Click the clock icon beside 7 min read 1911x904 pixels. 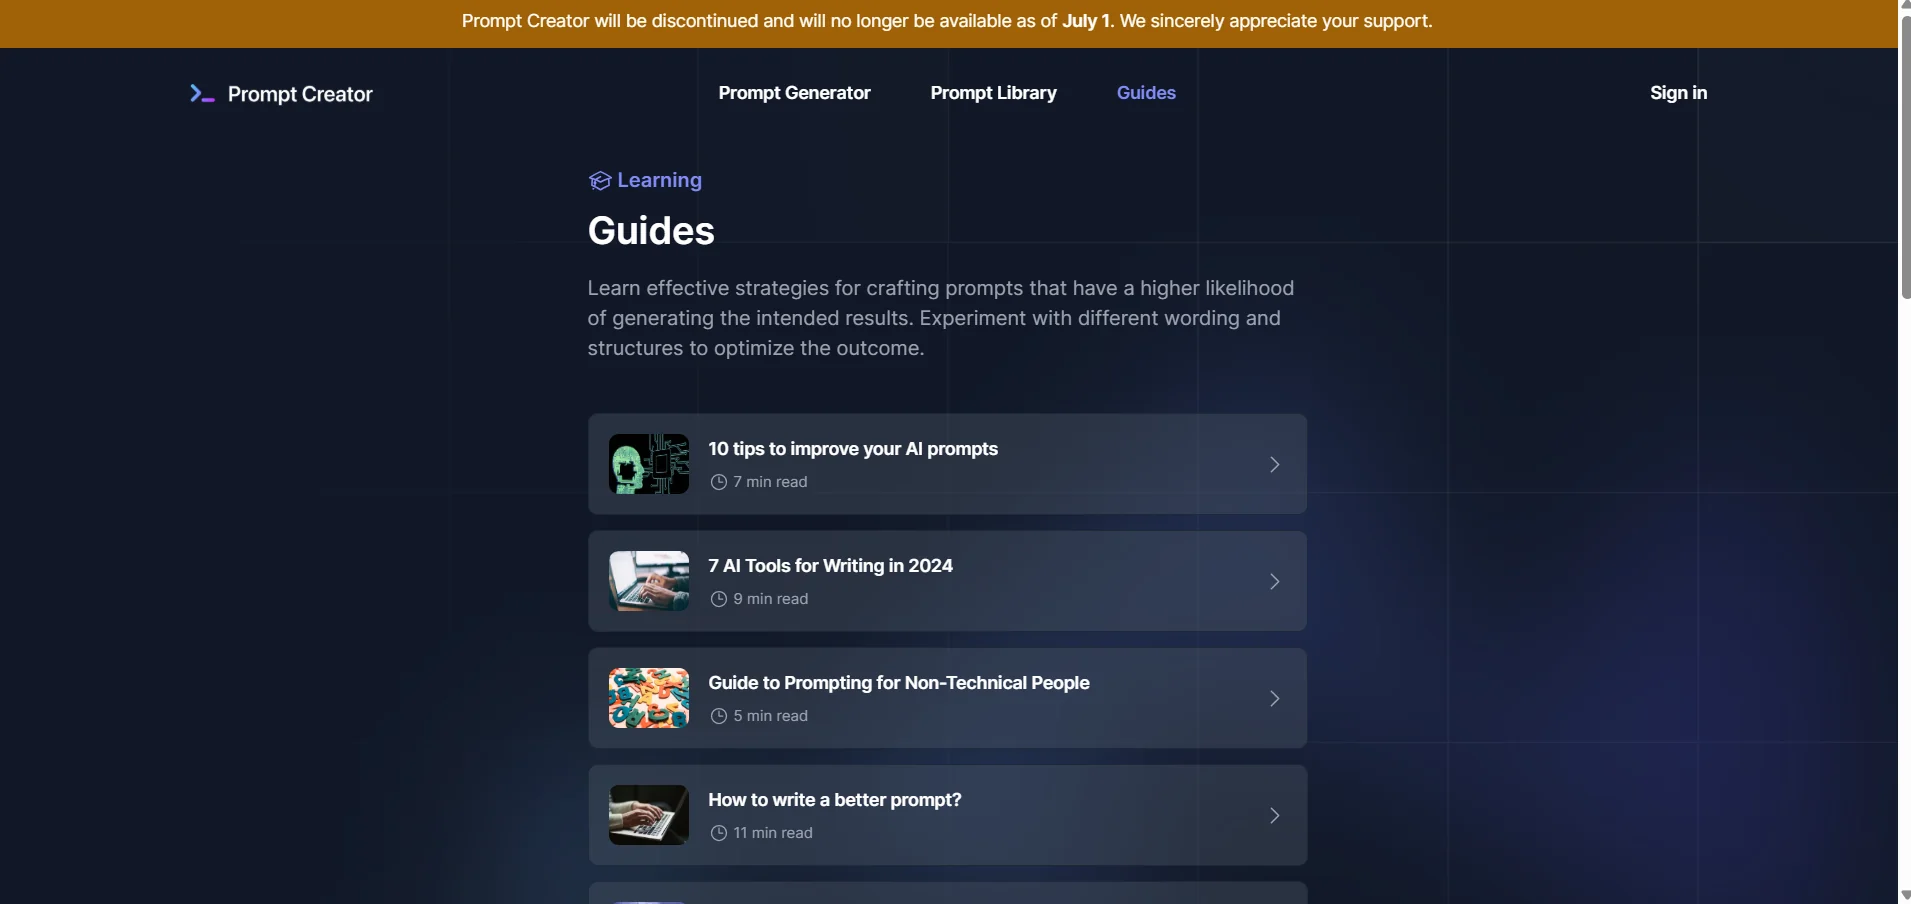click(718, 482)
